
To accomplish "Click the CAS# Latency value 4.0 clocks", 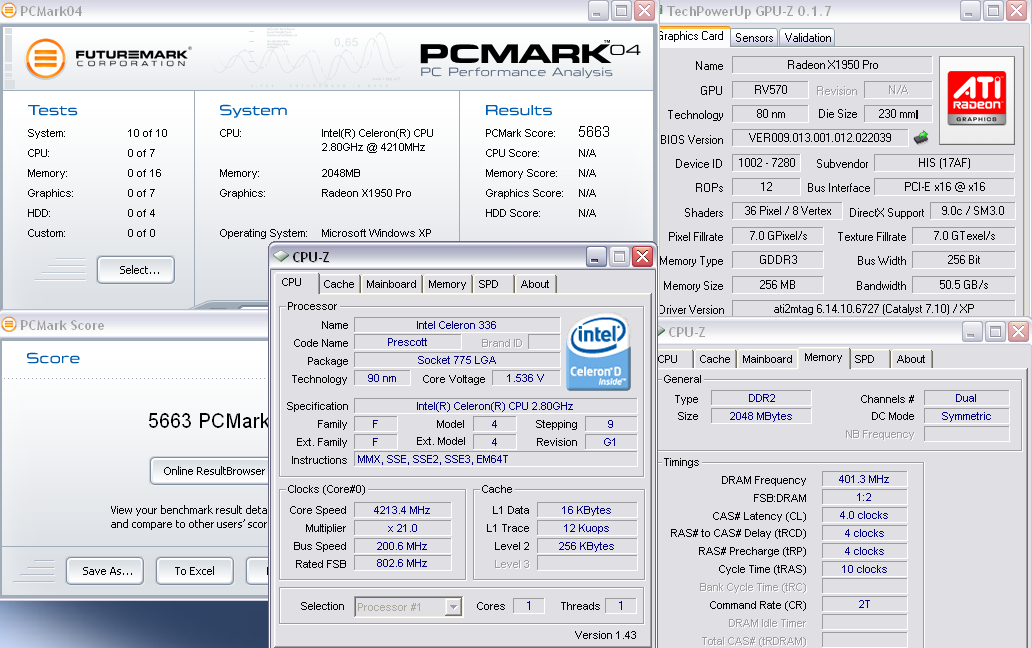I will tap(864, 515).
